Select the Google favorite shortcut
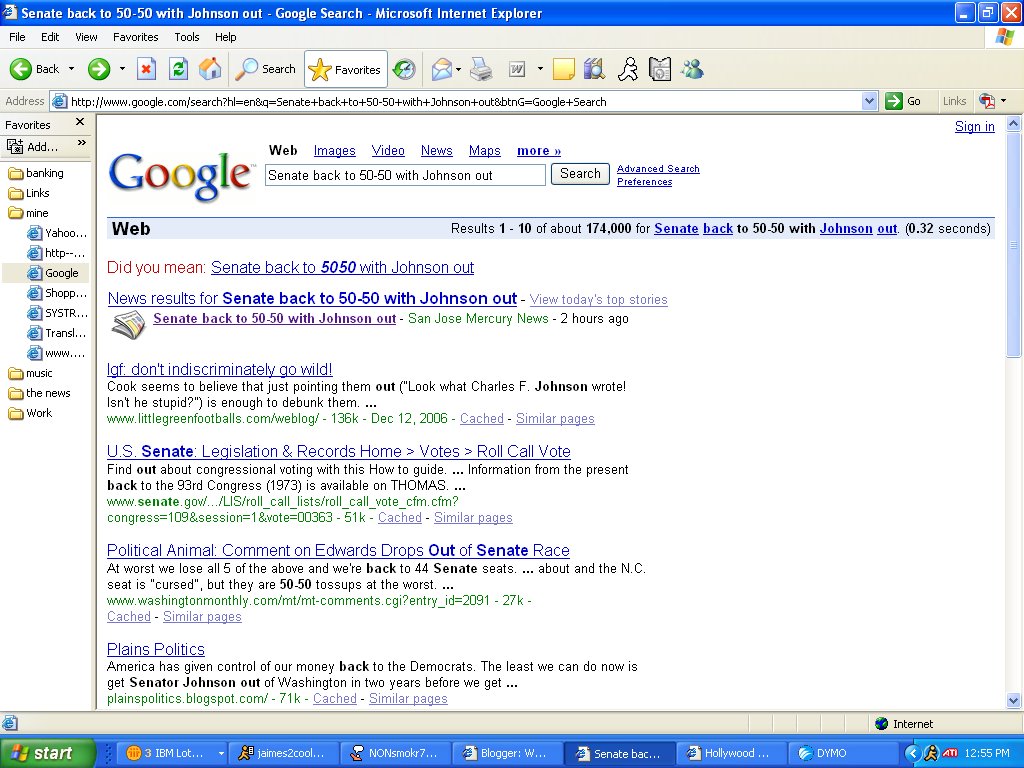 tap(53, 273)
